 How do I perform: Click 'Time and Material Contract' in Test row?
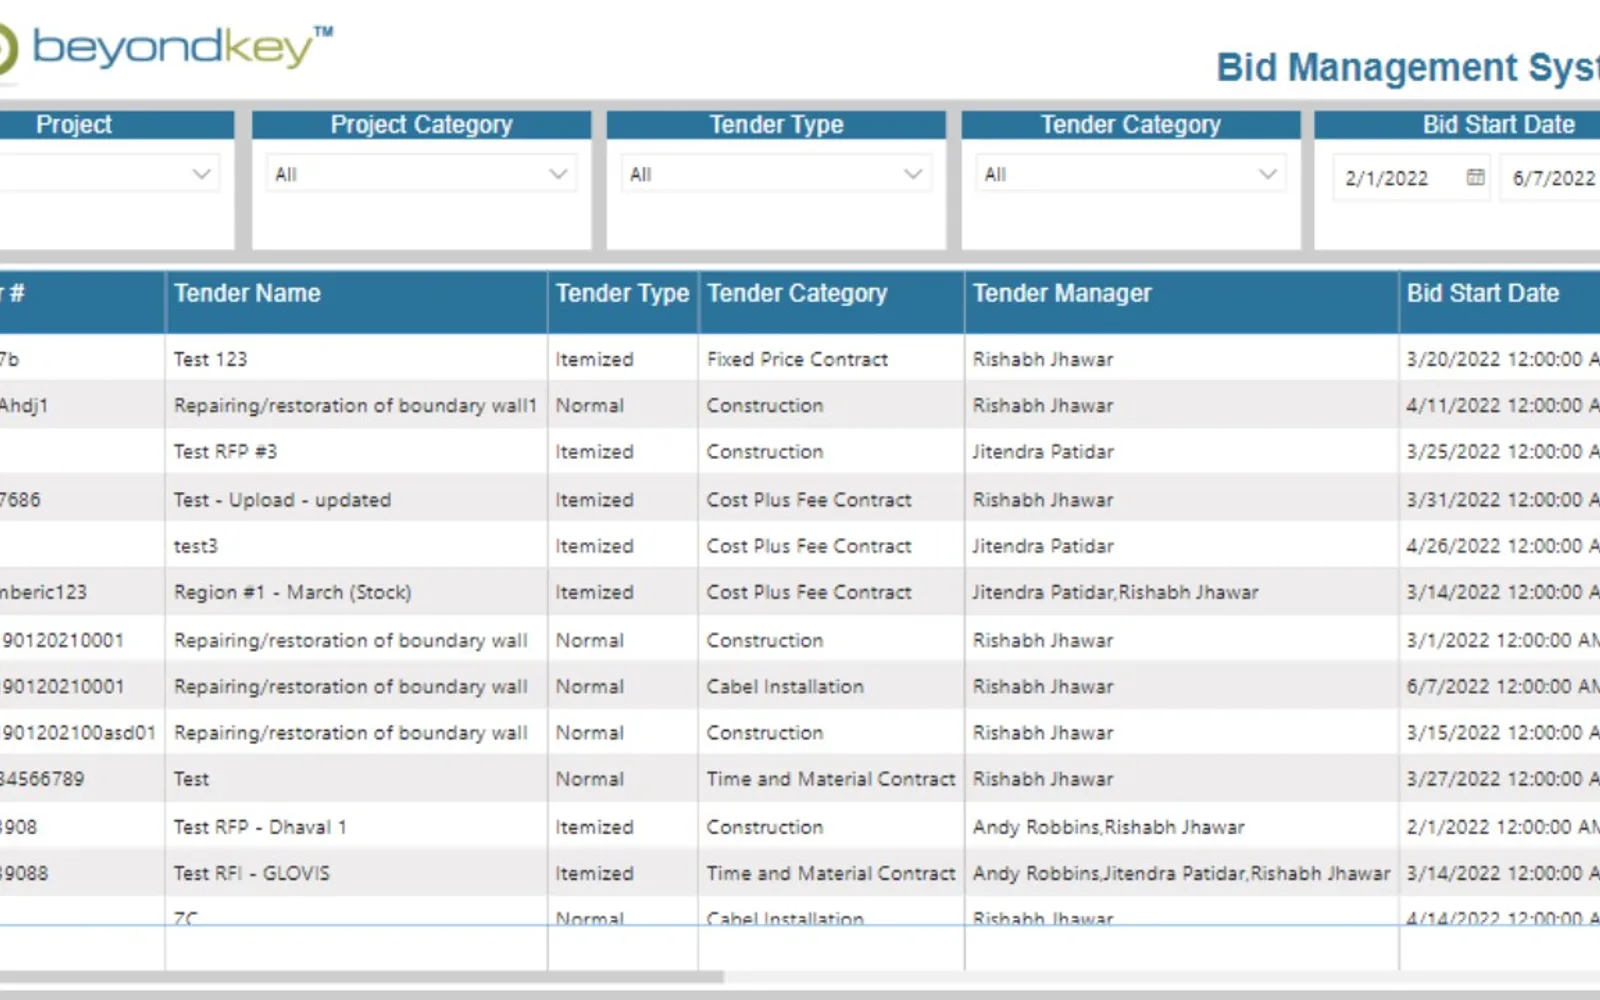pyautogui.click(x=831, y=778)
